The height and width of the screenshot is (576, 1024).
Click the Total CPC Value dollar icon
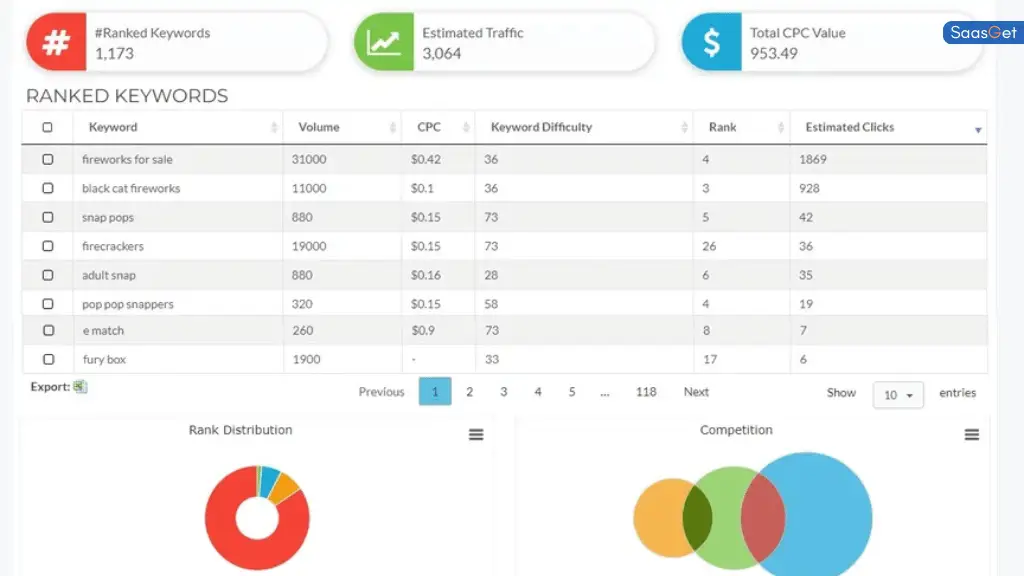[x=712, y=41]
